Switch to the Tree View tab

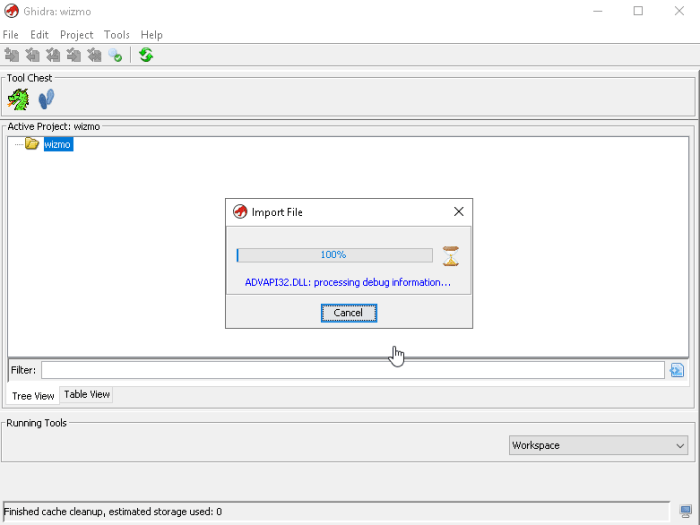33,396
